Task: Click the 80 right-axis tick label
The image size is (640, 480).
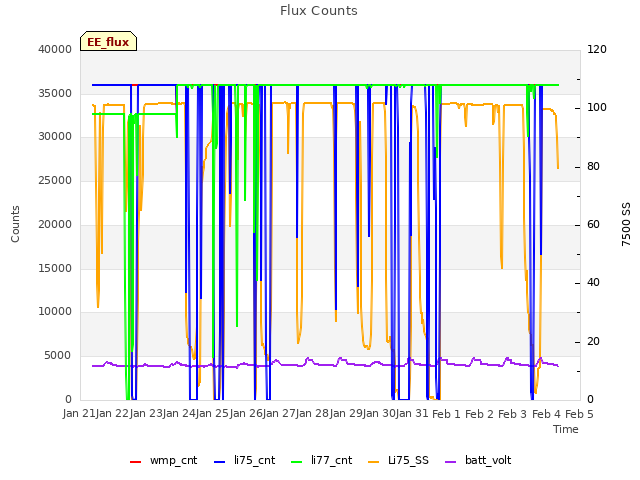Action: 593,167
